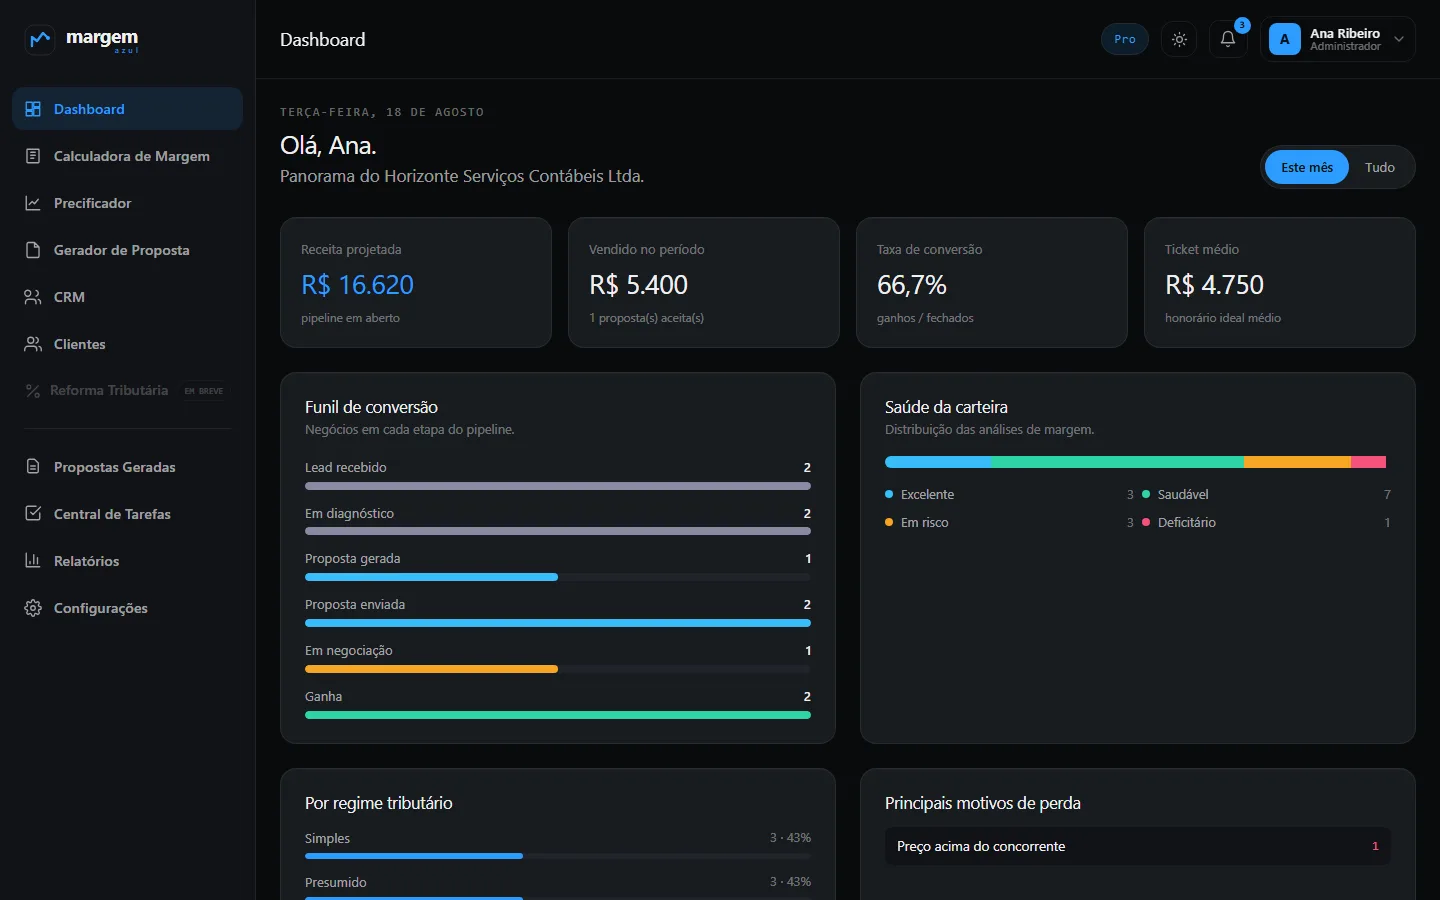Click the margem azul logo icon
1440x900 pixels.
pos(40,40)
